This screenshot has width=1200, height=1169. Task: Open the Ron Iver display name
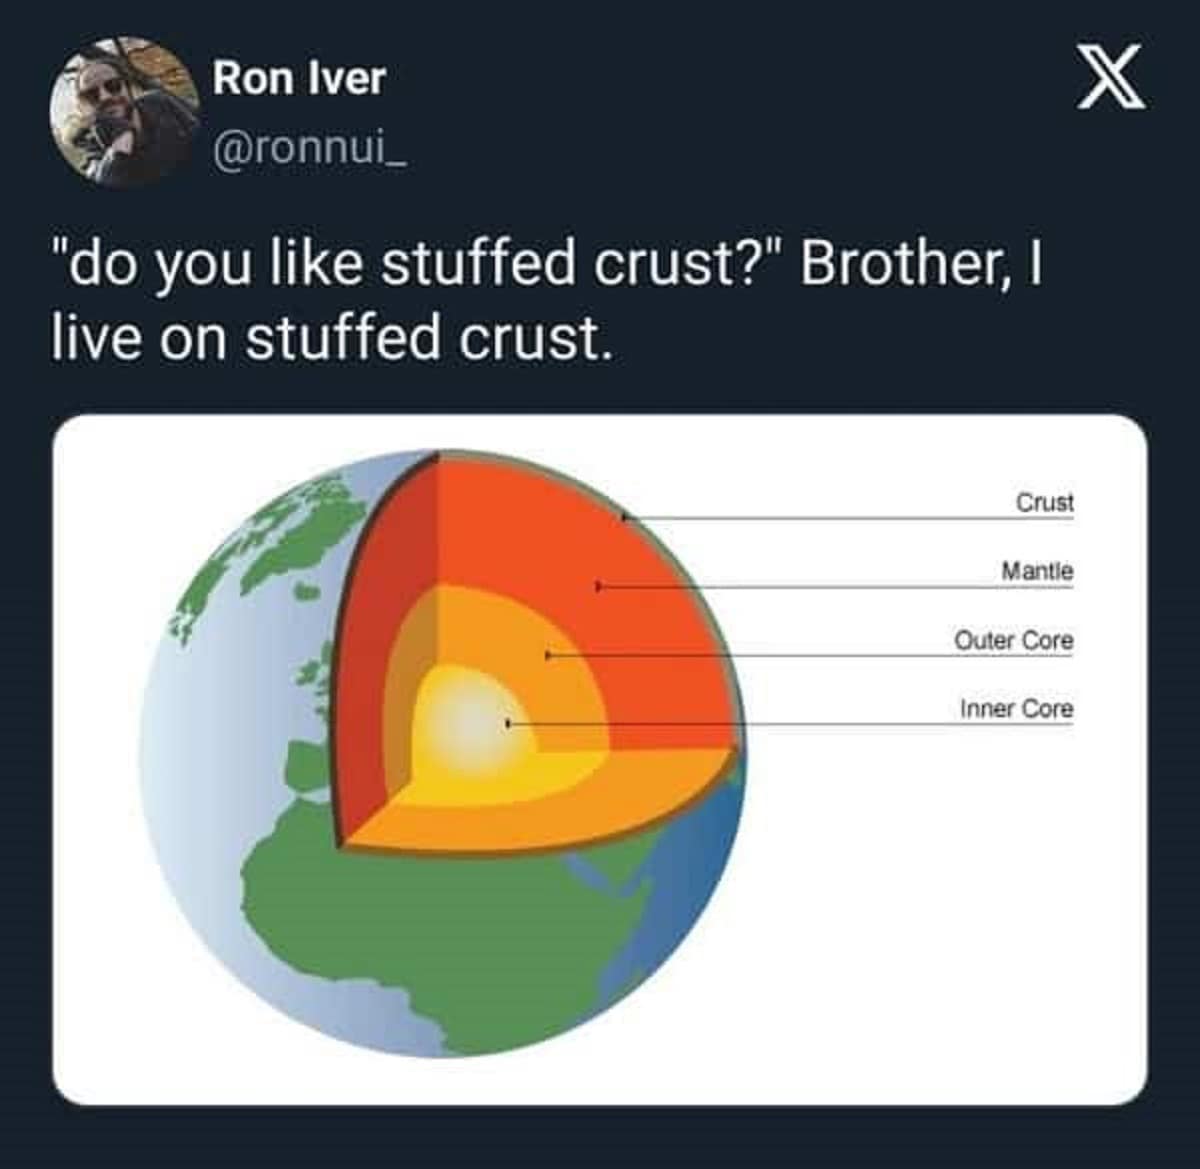[298, 78]
